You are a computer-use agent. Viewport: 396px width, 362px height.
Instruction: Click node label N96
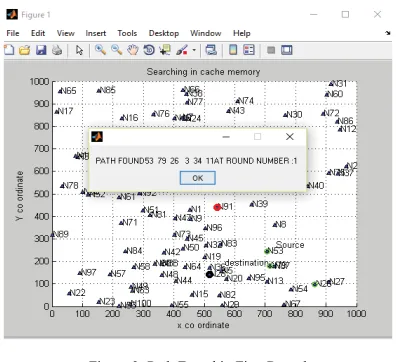[x=215, y=228]
